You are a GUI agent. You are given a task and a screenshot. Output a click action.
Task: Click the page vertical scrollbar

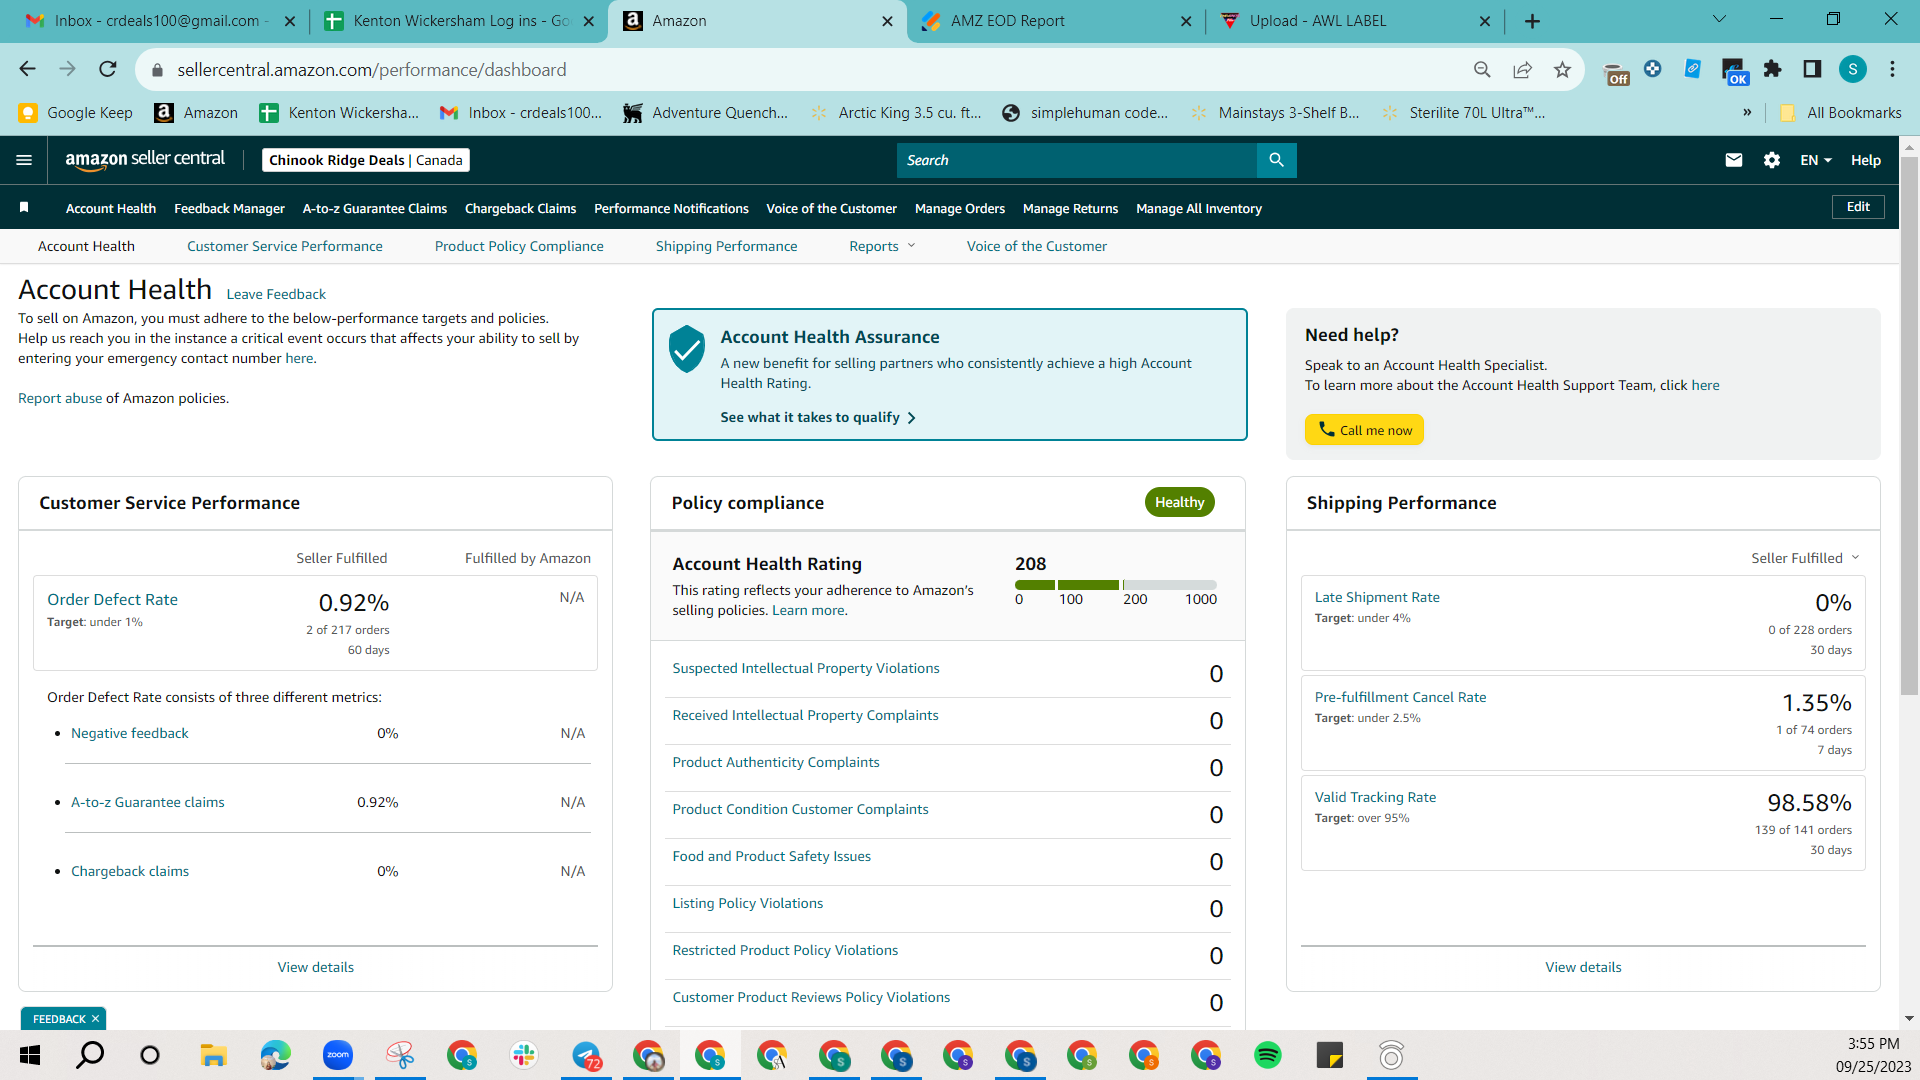pos(1909,425)
